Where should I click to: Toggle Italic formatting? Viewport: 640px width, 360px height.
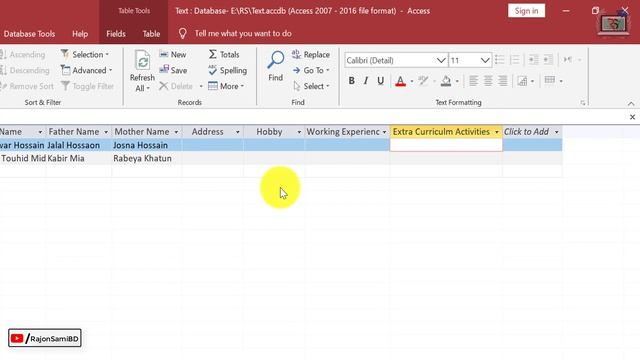tap(366, 81)
